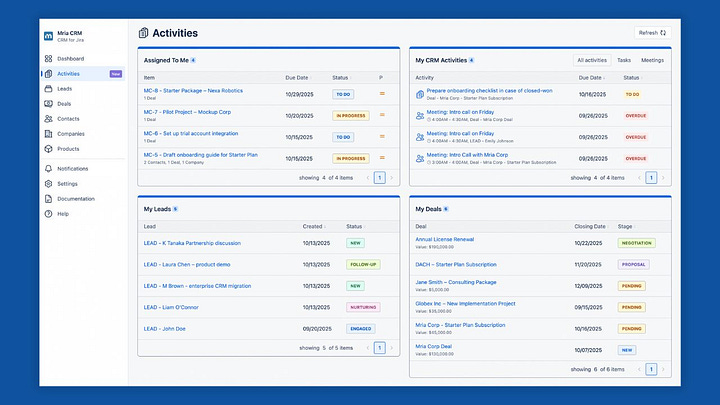Screen dimensions: 720x405
Task: Click page 1 in My Leads pagination
Action: coord(379,348)
